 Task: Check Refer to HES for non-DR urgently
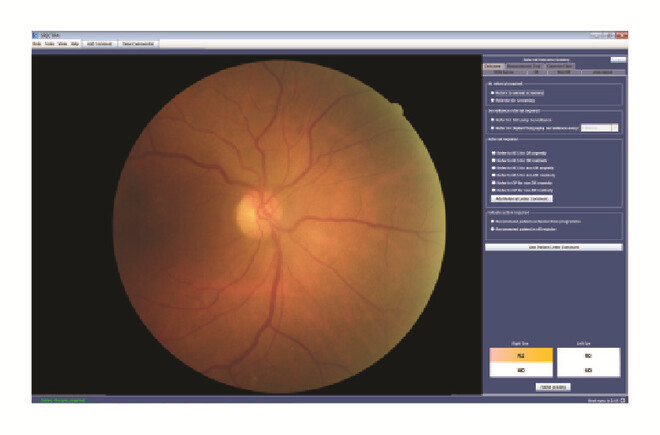tap(494, 168)
